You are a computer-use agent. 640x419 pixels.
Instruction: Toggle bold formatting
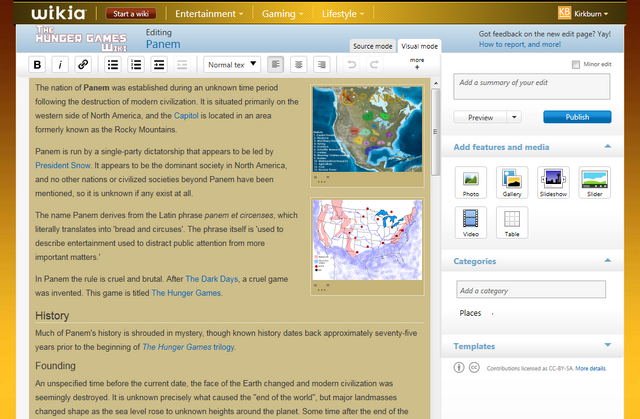37,64
